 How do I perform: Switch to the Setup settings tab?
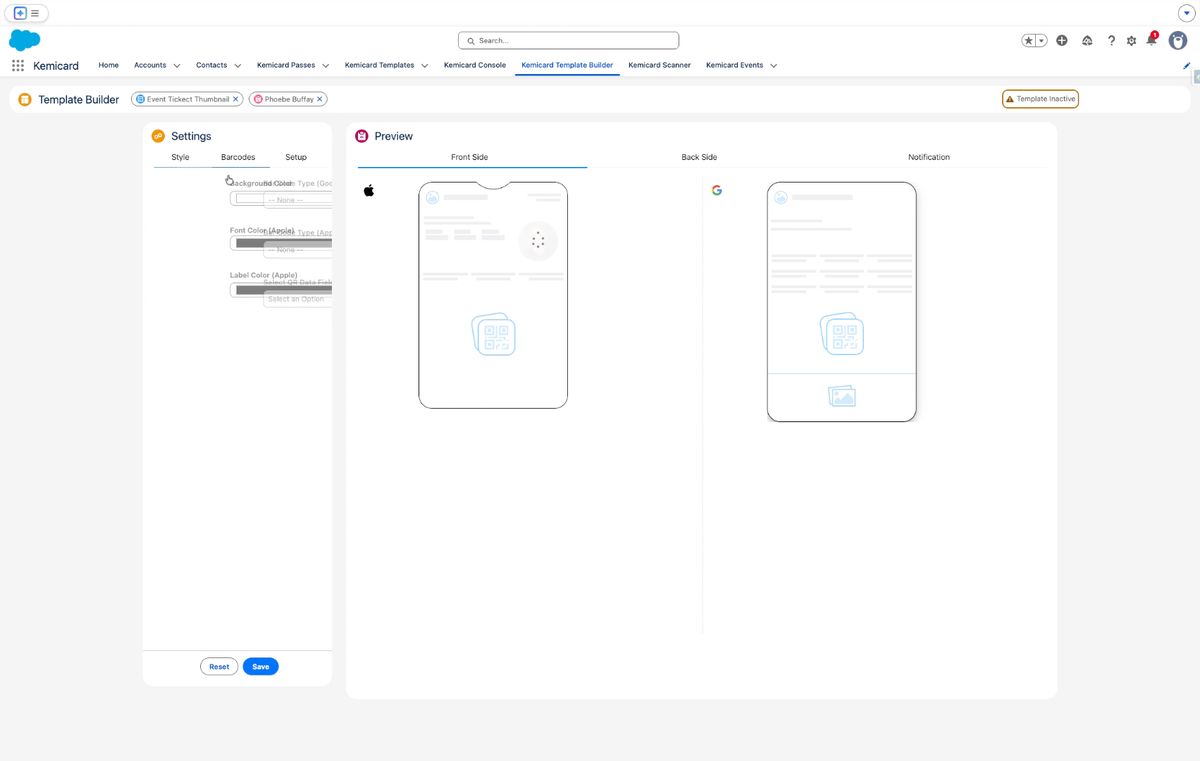296,157
